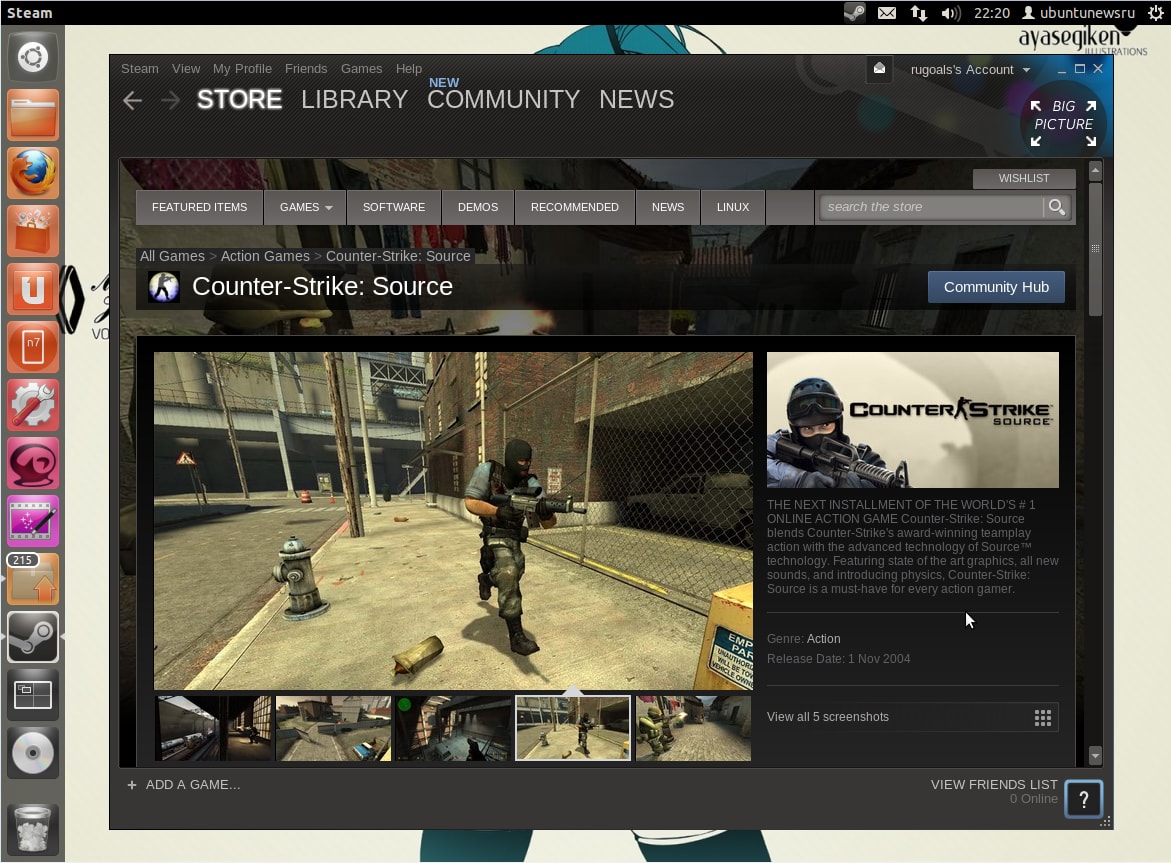This screenshot has width=1171, height=863.
Task: Open the Ubuntu Dash home launcher
Action: [33, 57]
